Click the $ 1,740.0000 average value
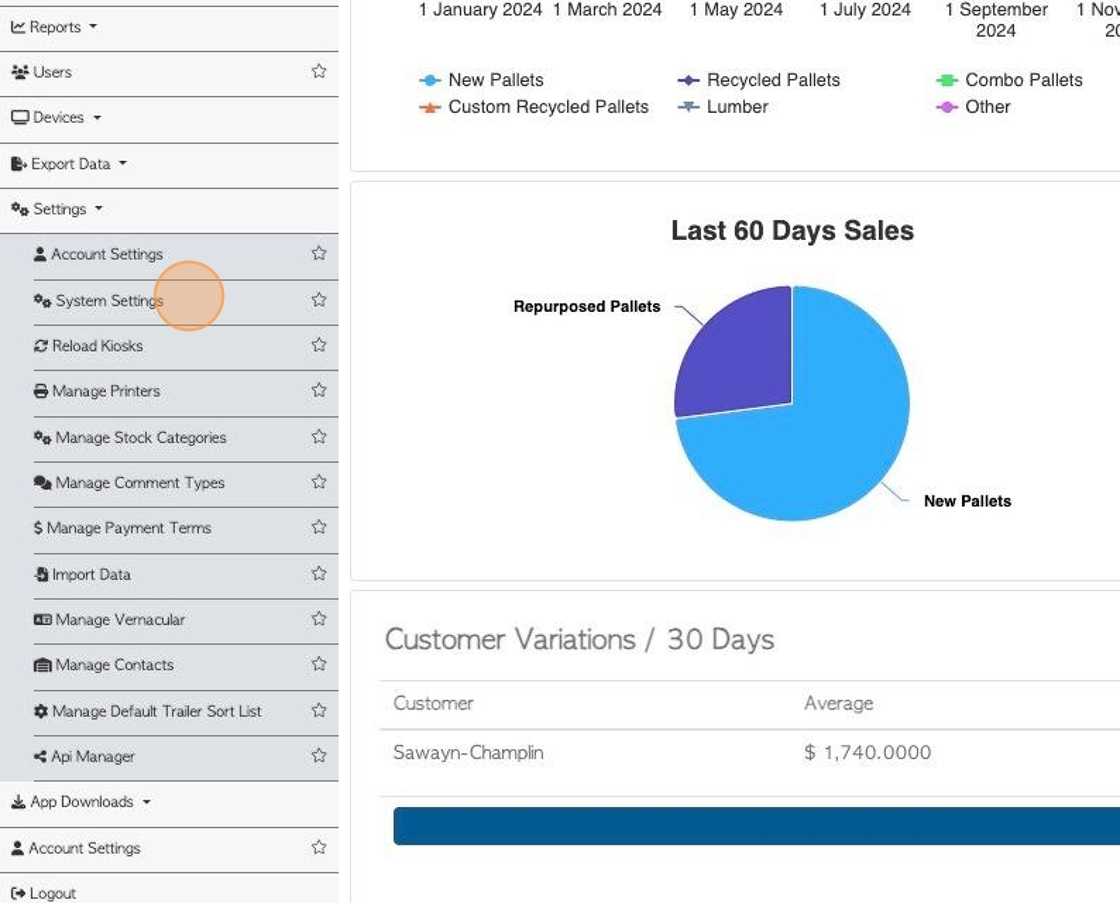The image size is (1120, 903). (867, 752)
